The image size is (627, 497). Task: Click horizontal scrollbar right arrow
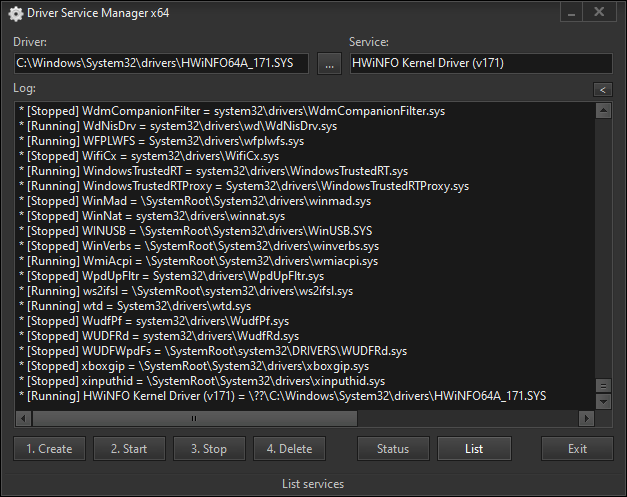click(586, 419)
